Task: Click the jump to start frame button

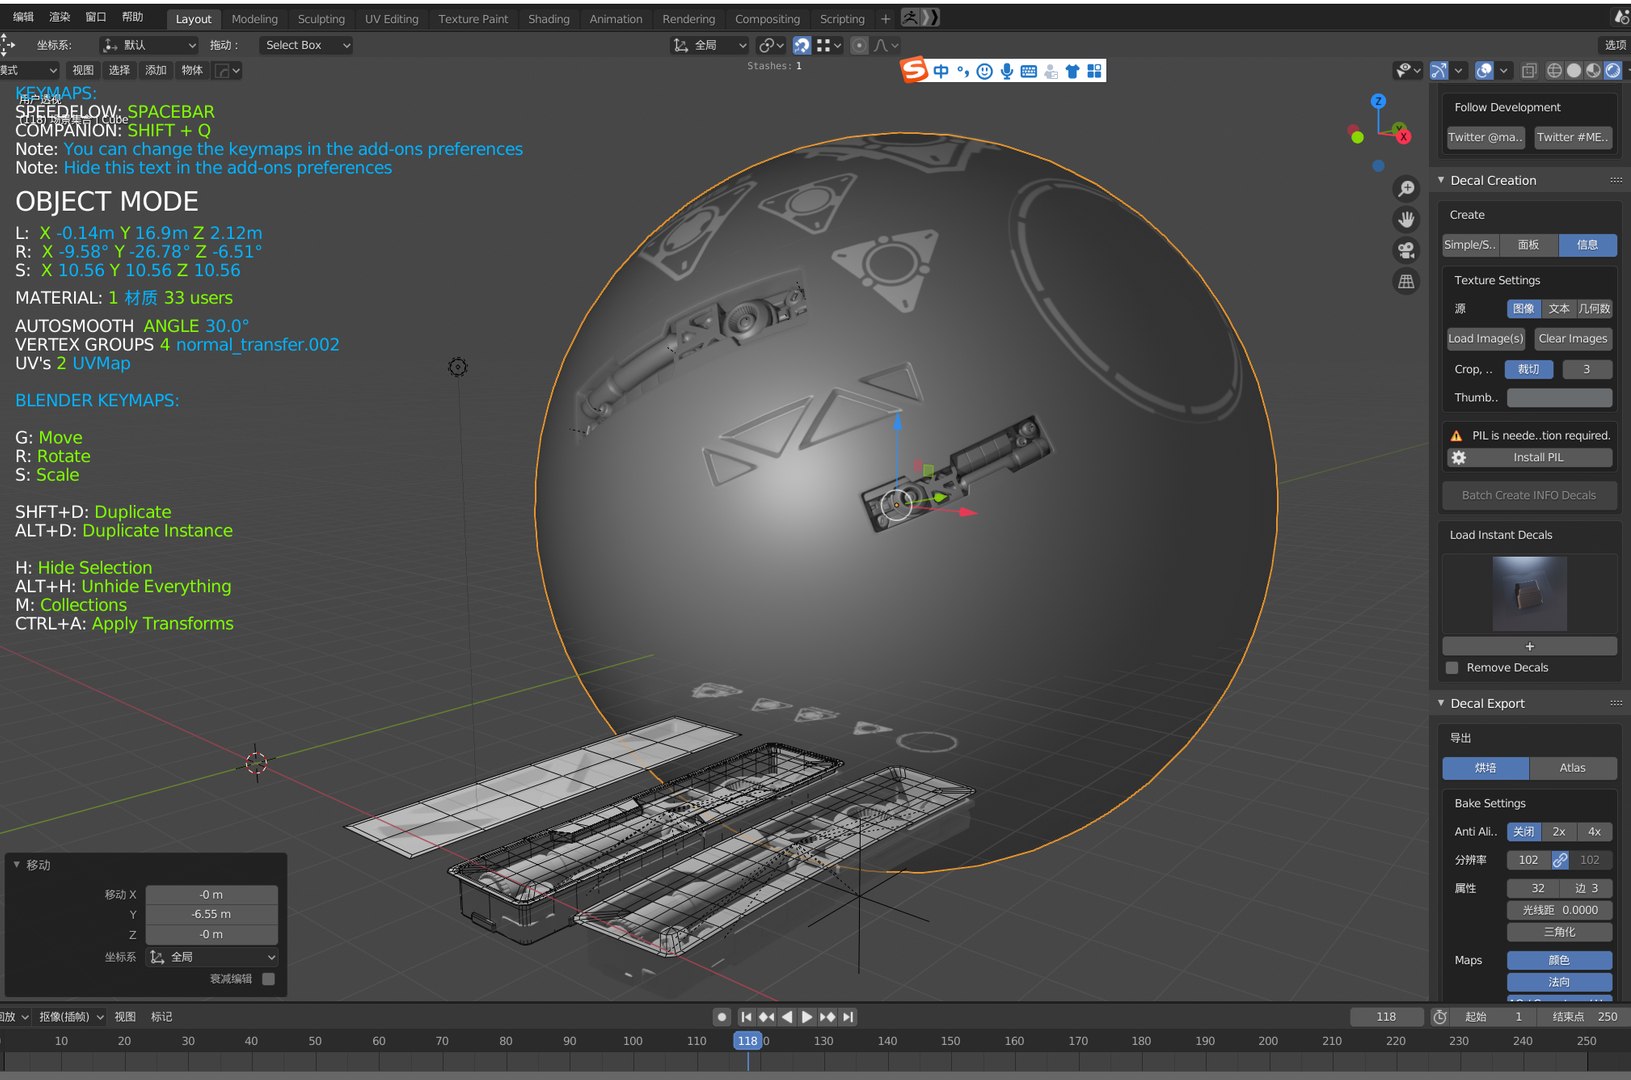Action: 746,1017
